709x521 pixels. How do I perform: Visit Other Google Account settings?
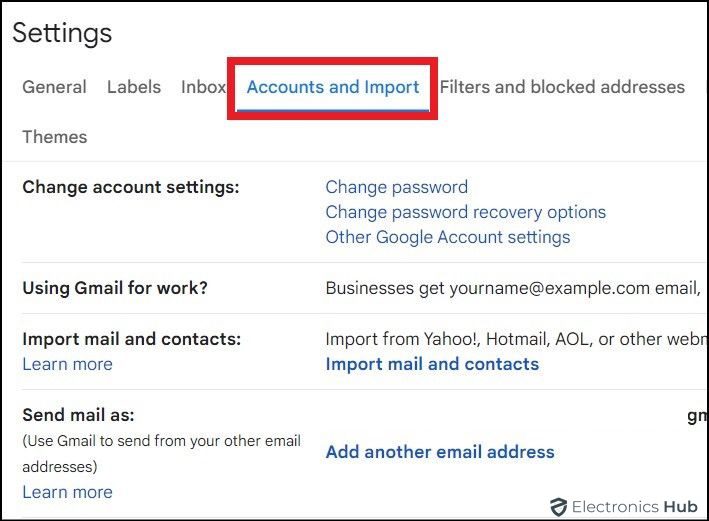[x=447, y=237]
